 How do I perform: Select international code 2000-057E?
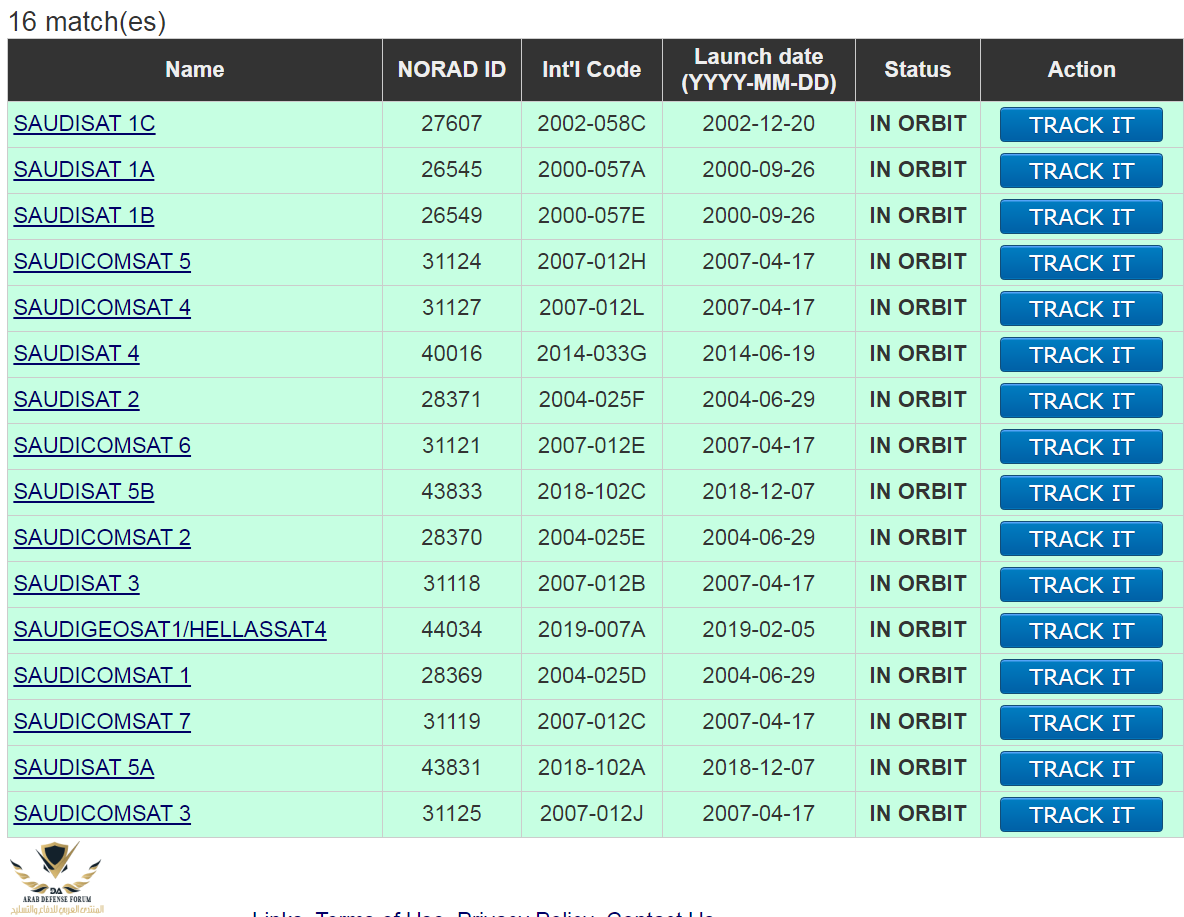point(591,216)
